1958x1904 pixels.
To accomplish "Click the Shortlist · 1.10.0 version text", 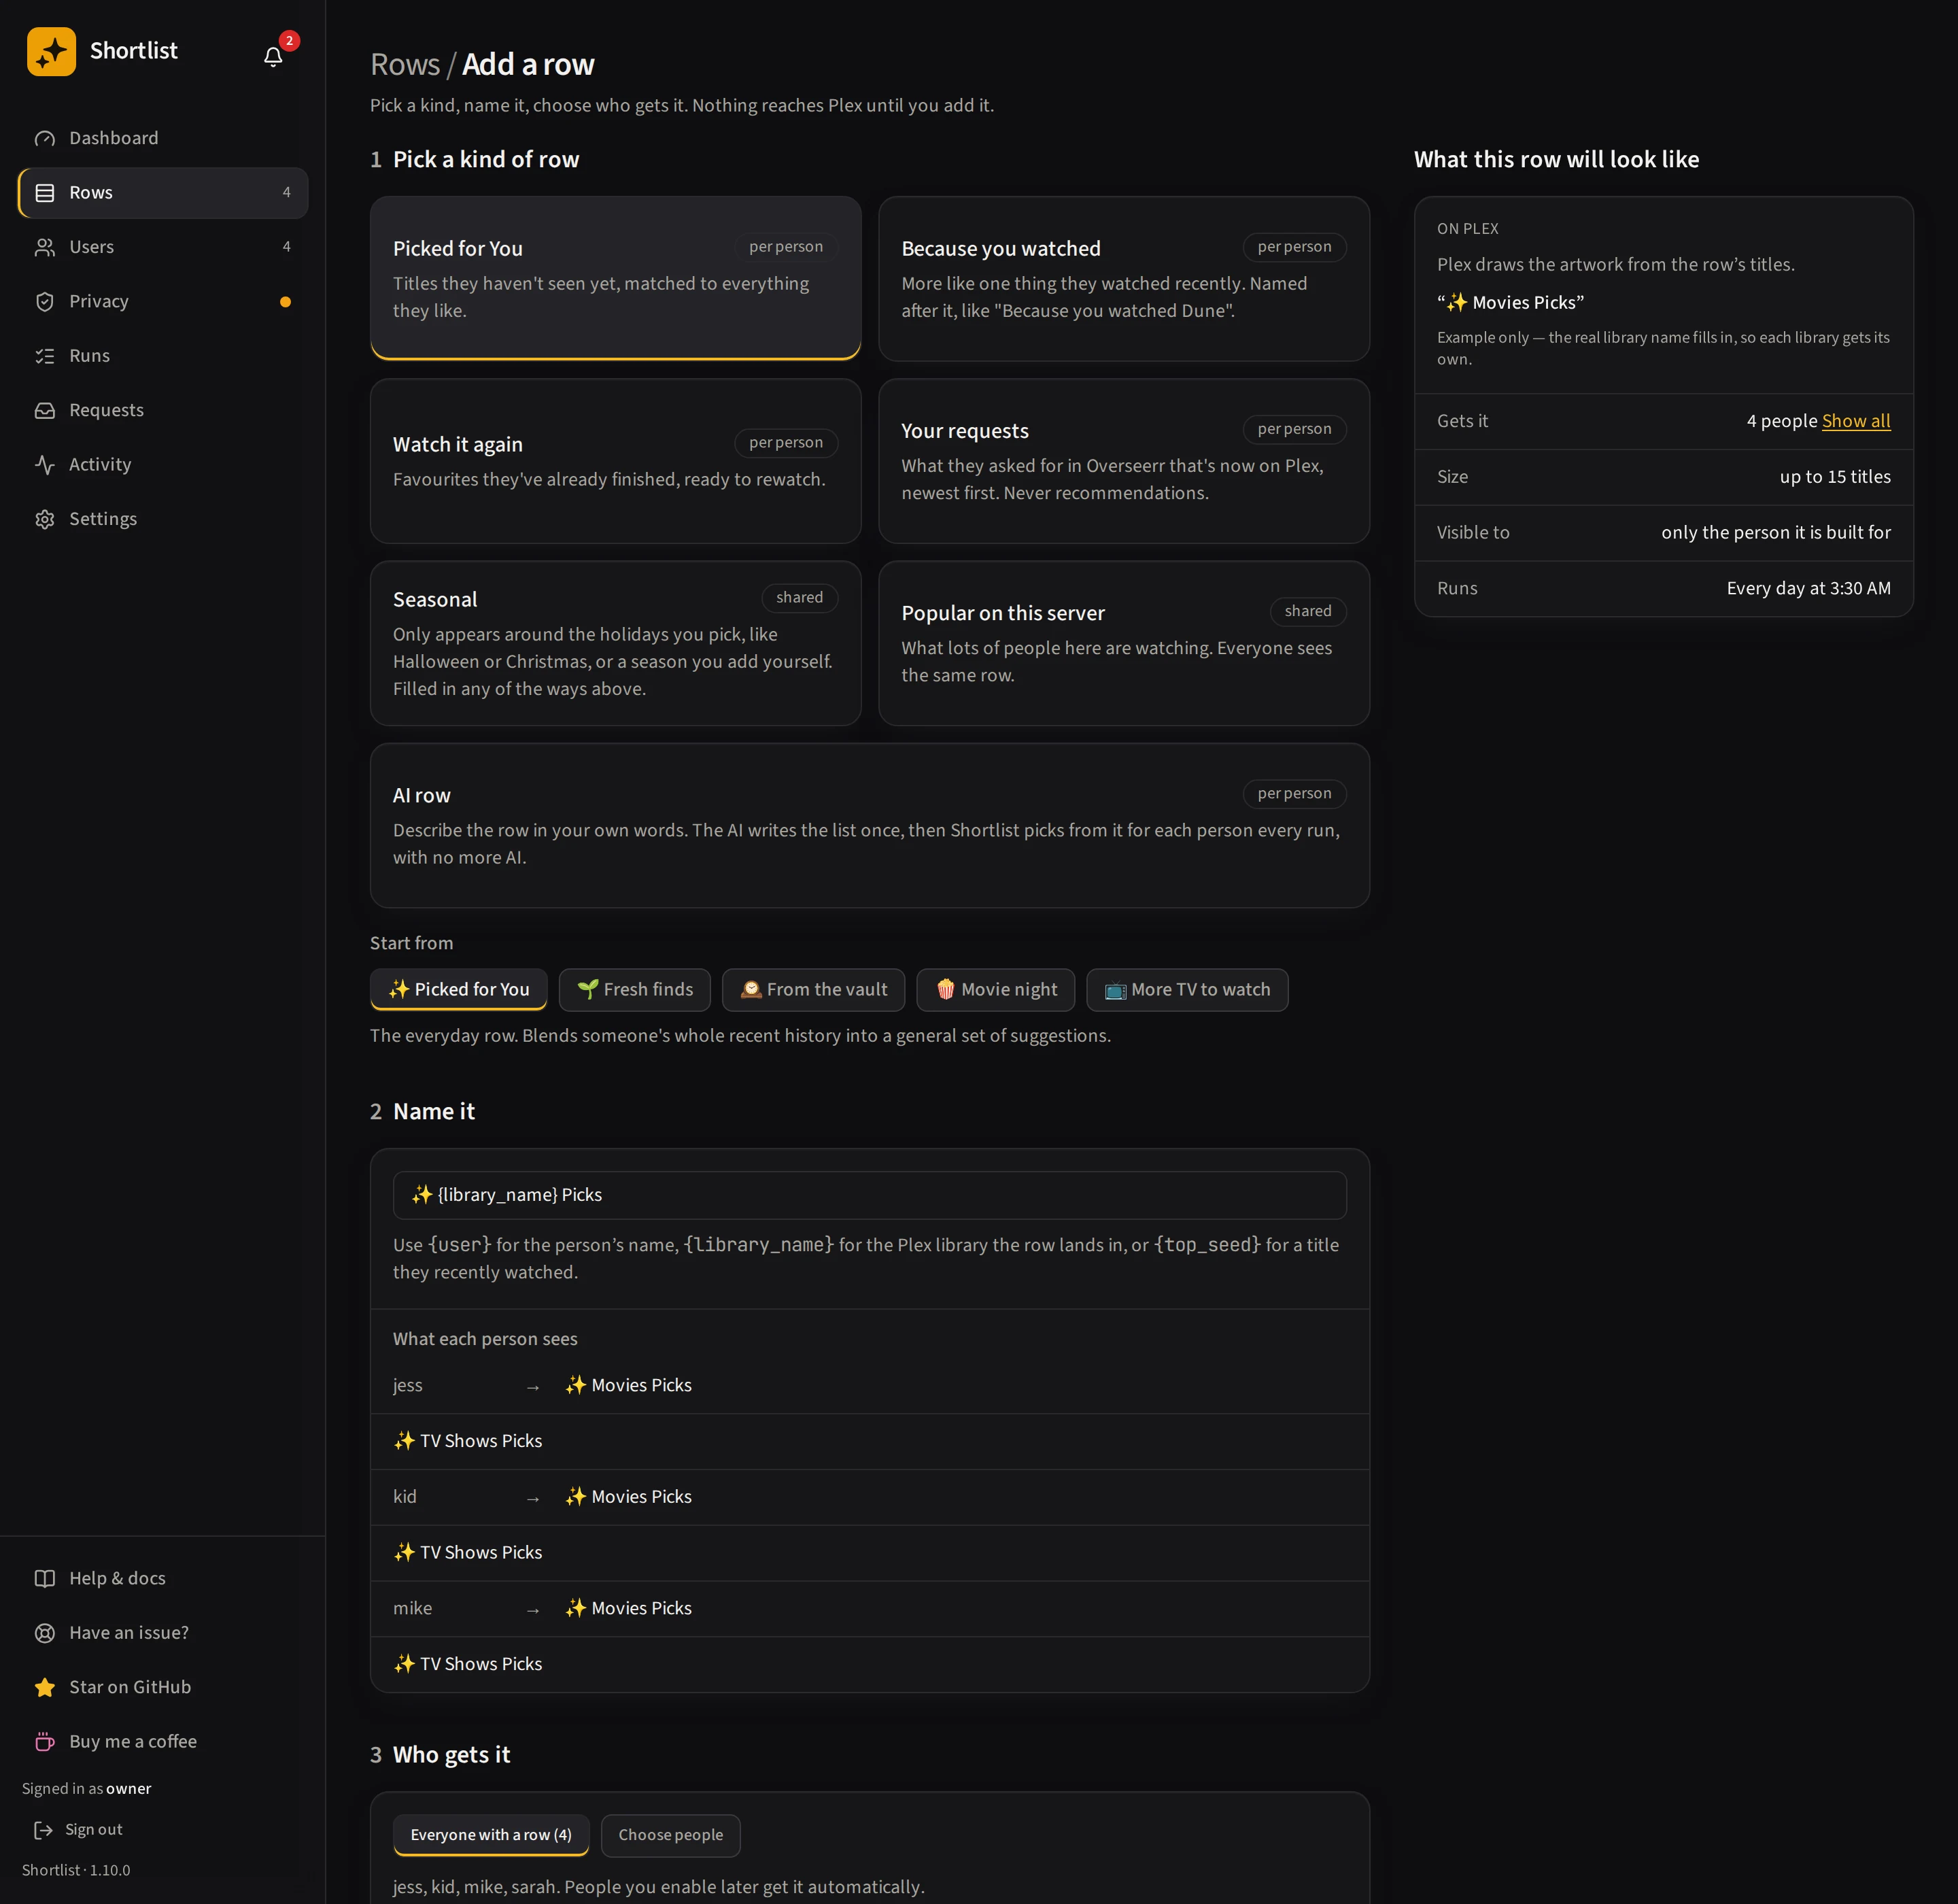I will [x=76, y=1870].
